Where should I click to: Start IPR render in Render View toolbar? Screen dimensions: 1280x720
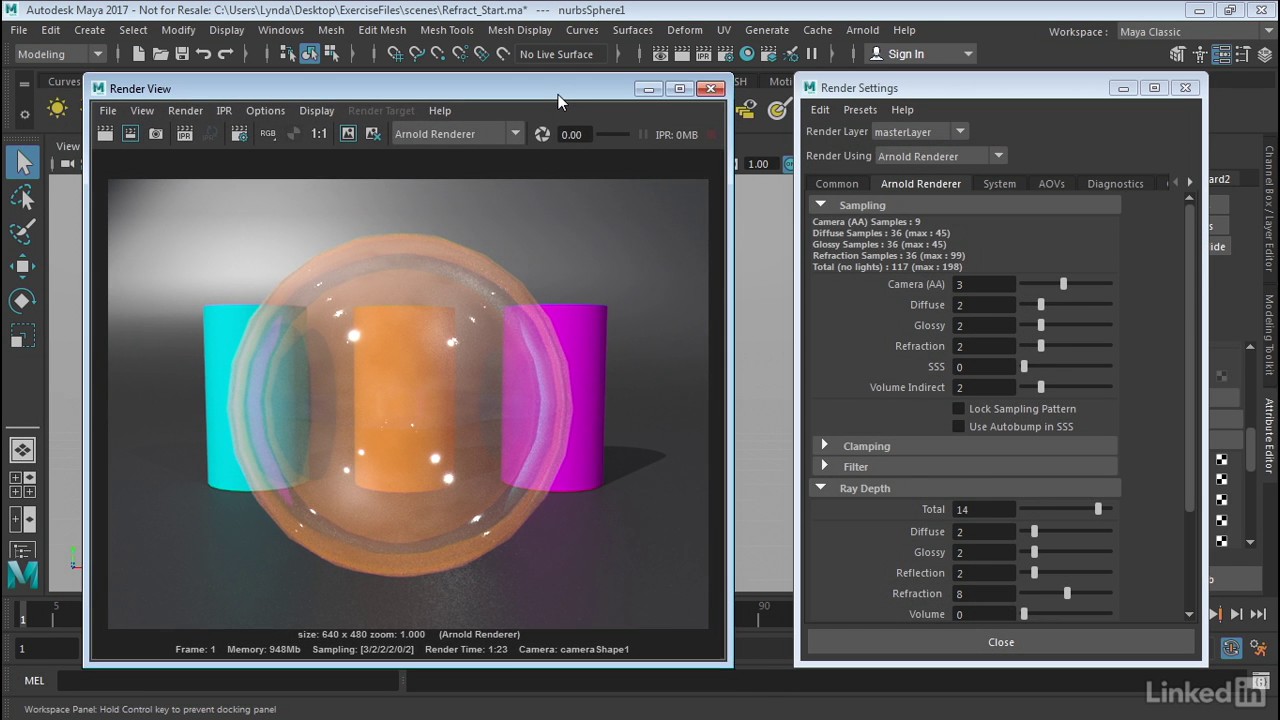click(x=184, y=134)
